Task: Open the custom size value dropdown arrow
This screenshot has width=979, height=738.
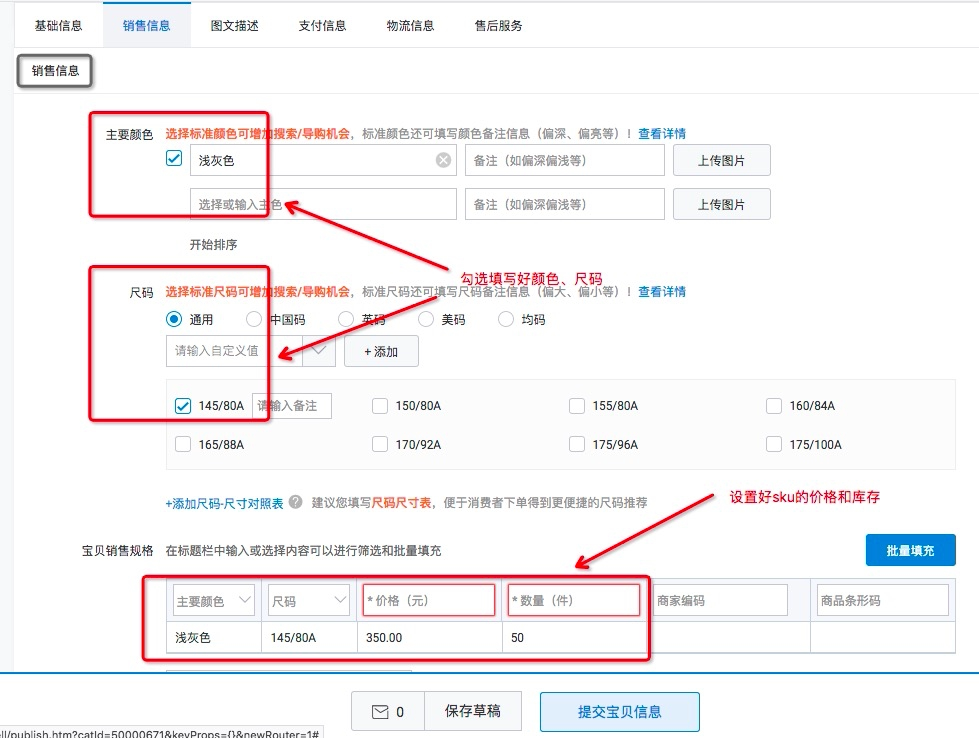Action: (x=319, y=351)
